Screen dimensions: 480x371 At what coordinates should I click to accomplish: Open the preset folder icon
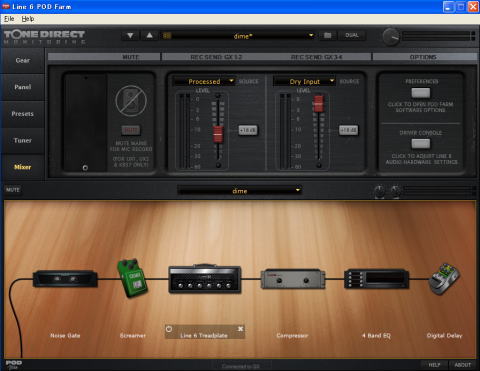point(328,35)
